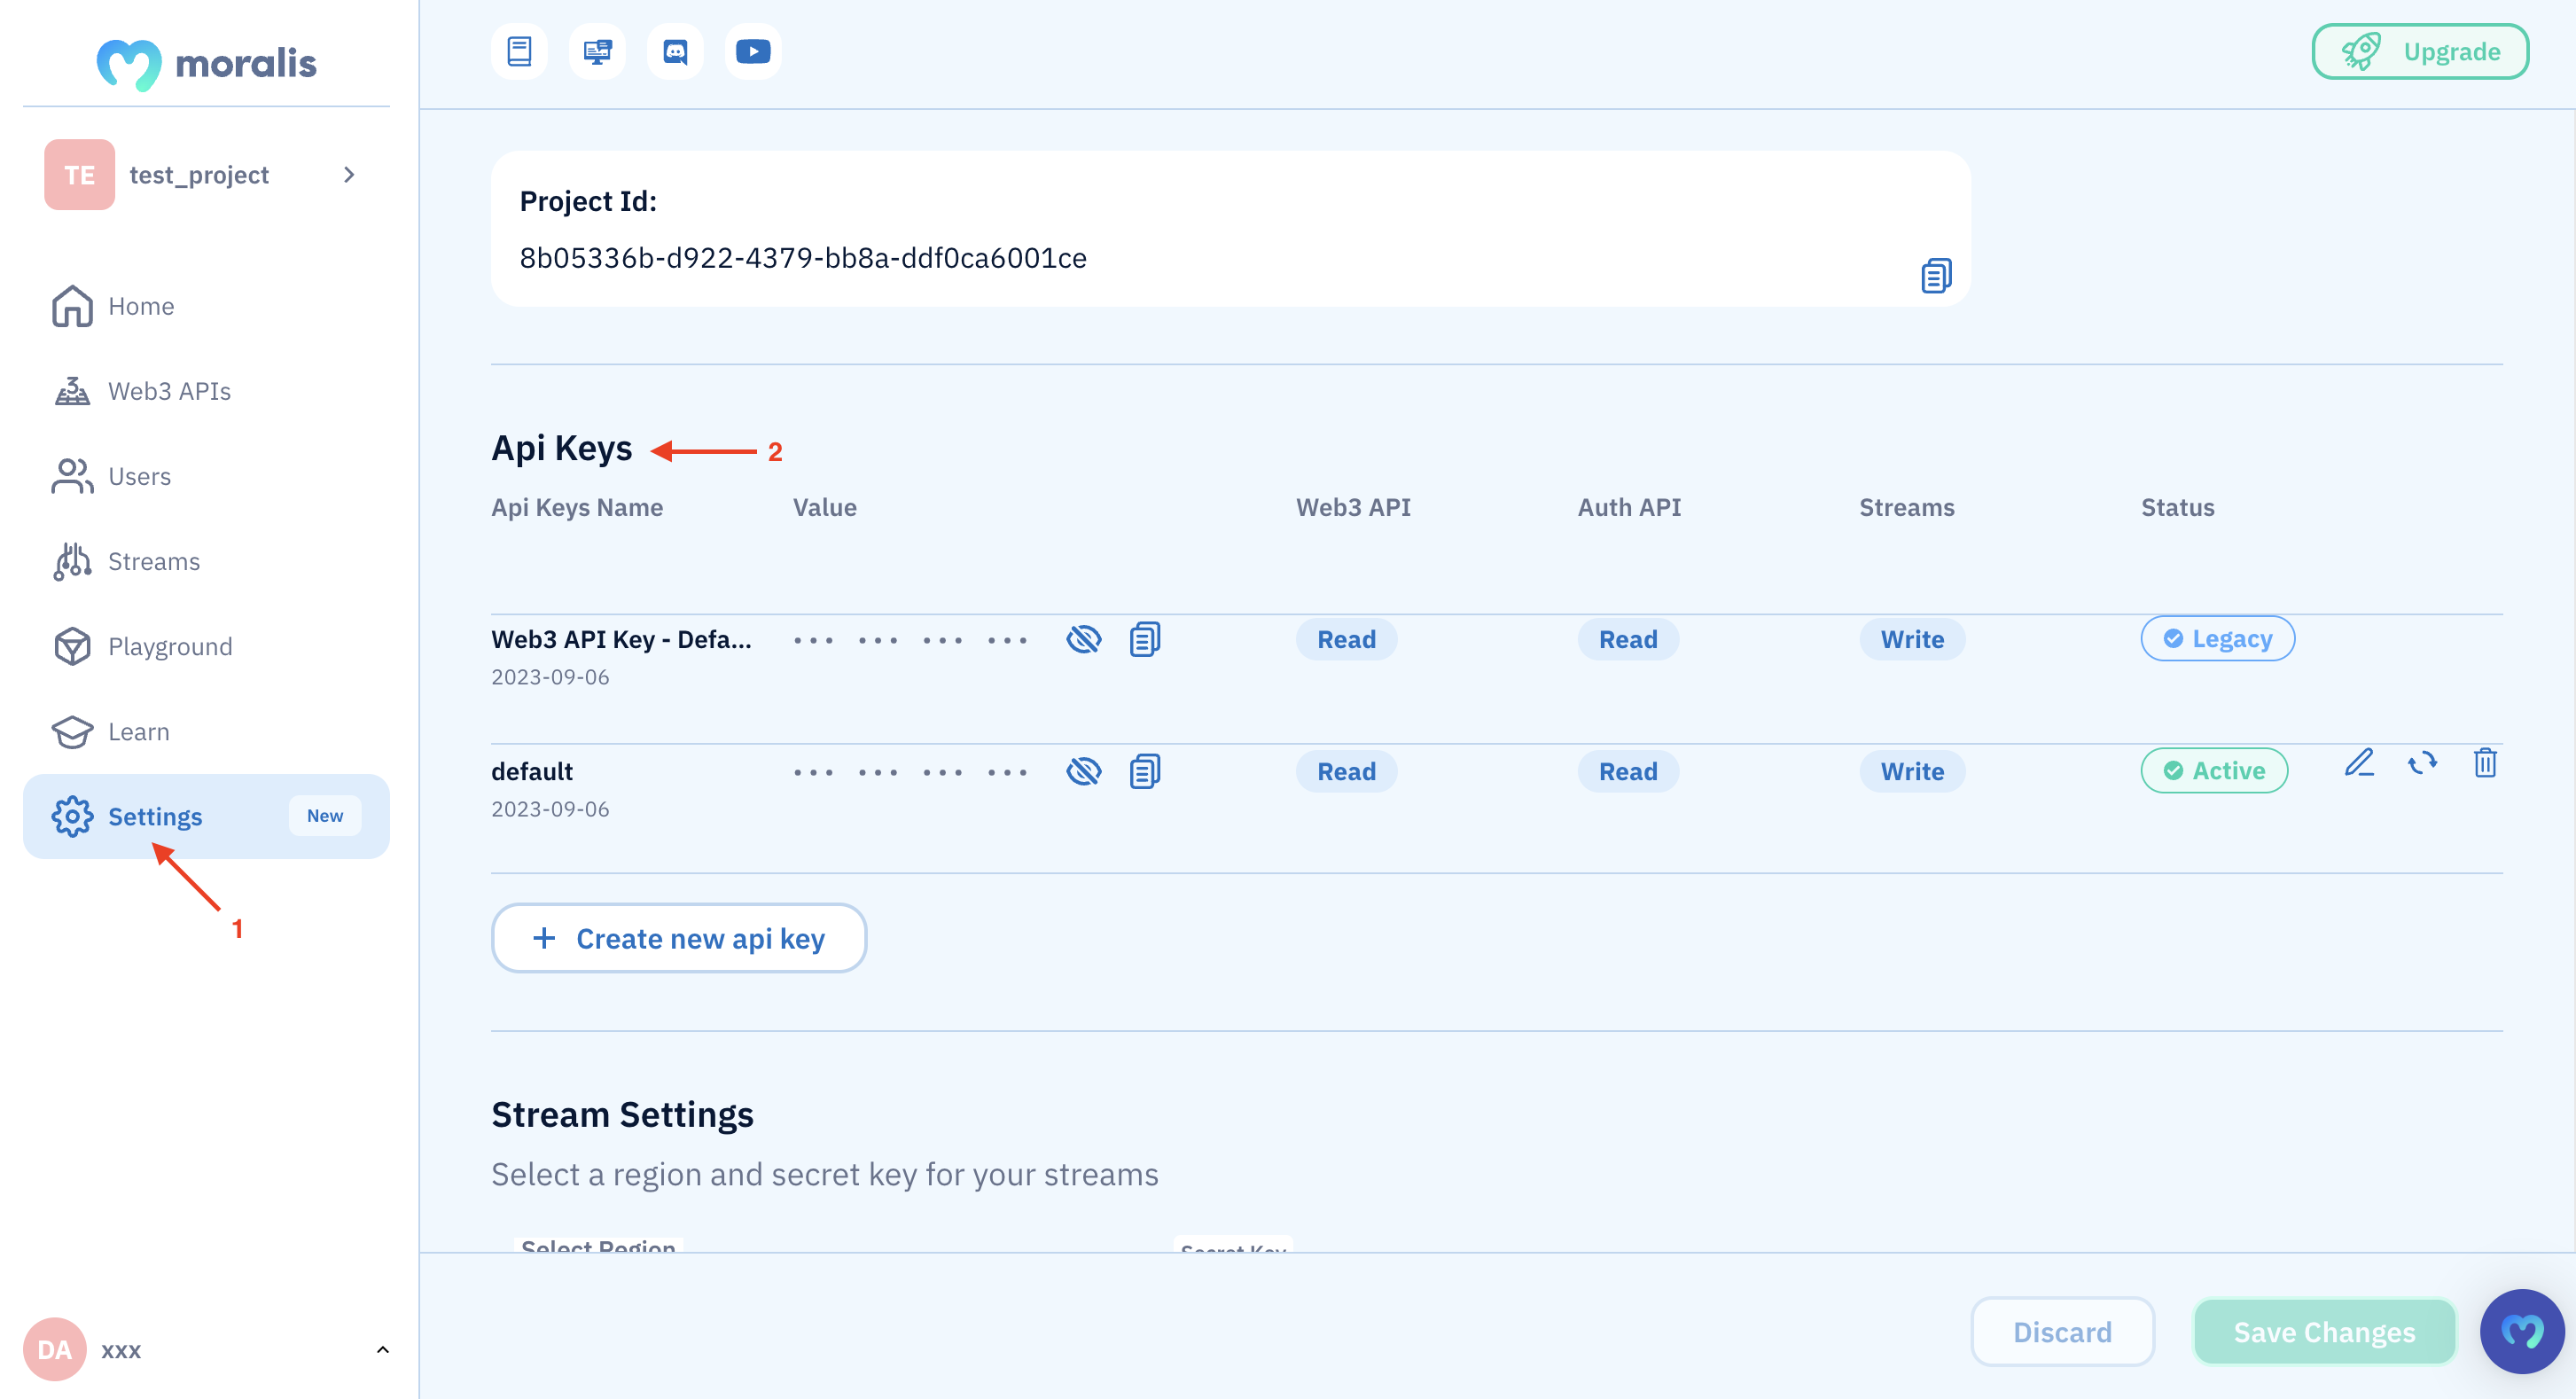Click the 'default' key name
This screenshot has height=1399, width=2576.
(x=532, y=771)
